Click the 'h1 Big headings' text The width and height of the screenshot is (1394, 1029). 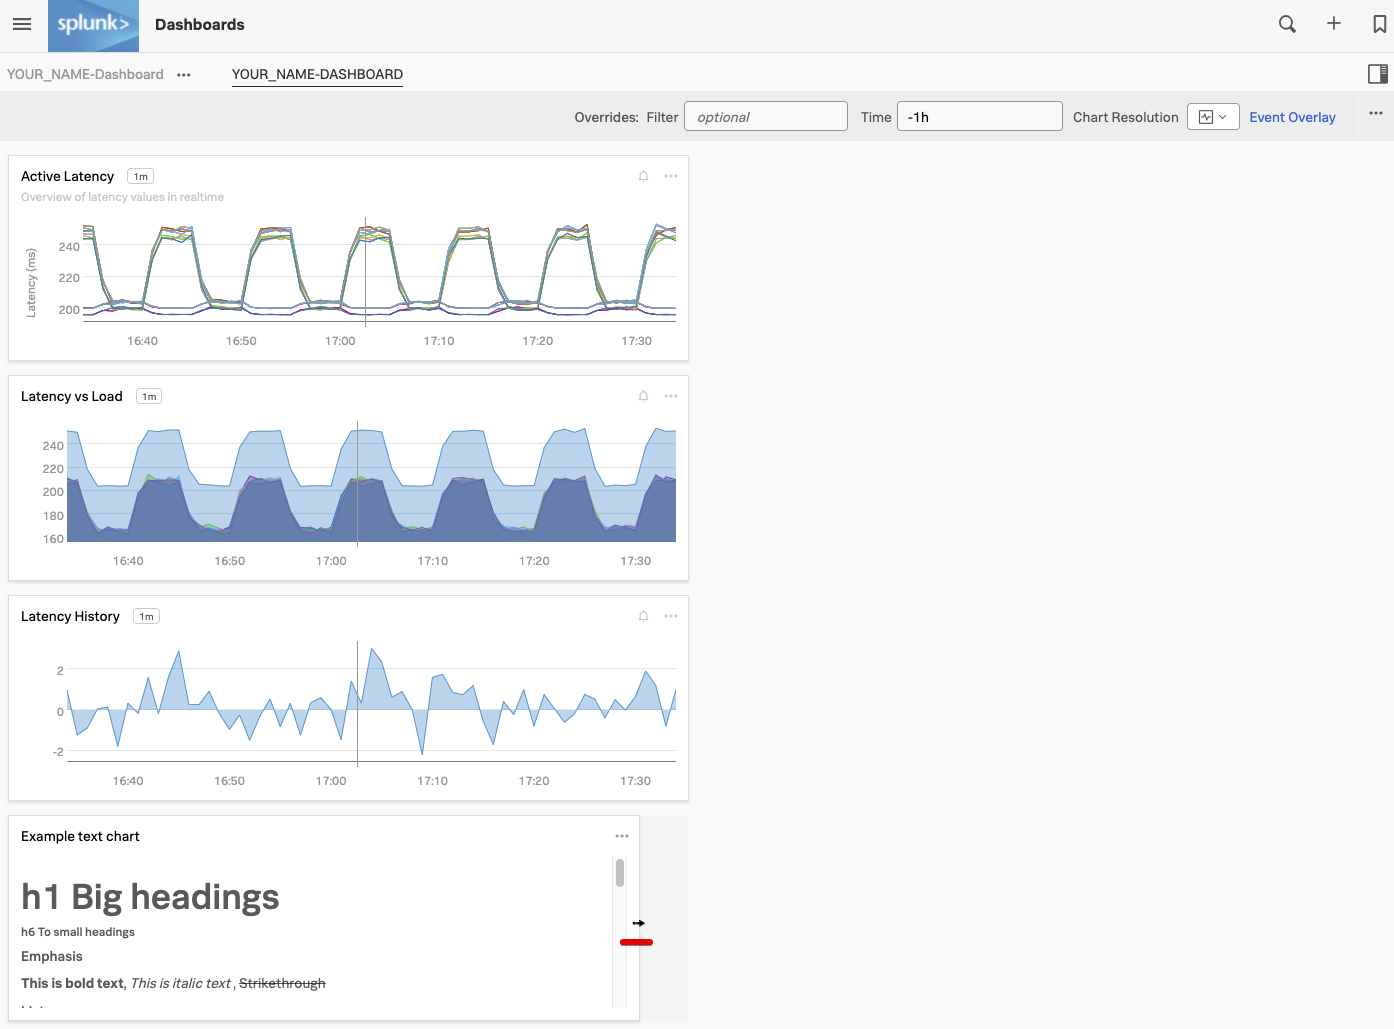150,897
